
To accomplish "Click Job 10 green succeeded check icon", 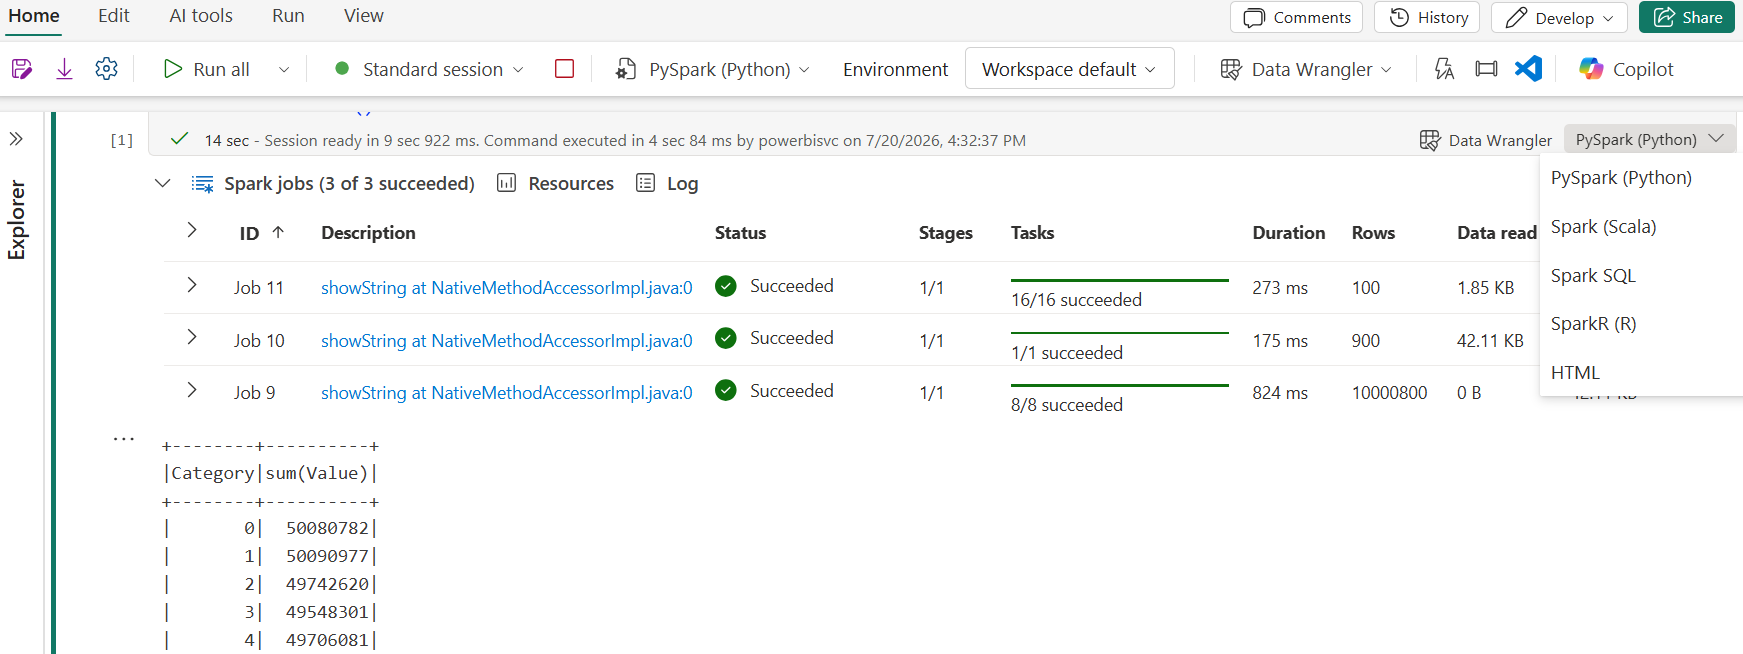I will (x=726, y=338).
